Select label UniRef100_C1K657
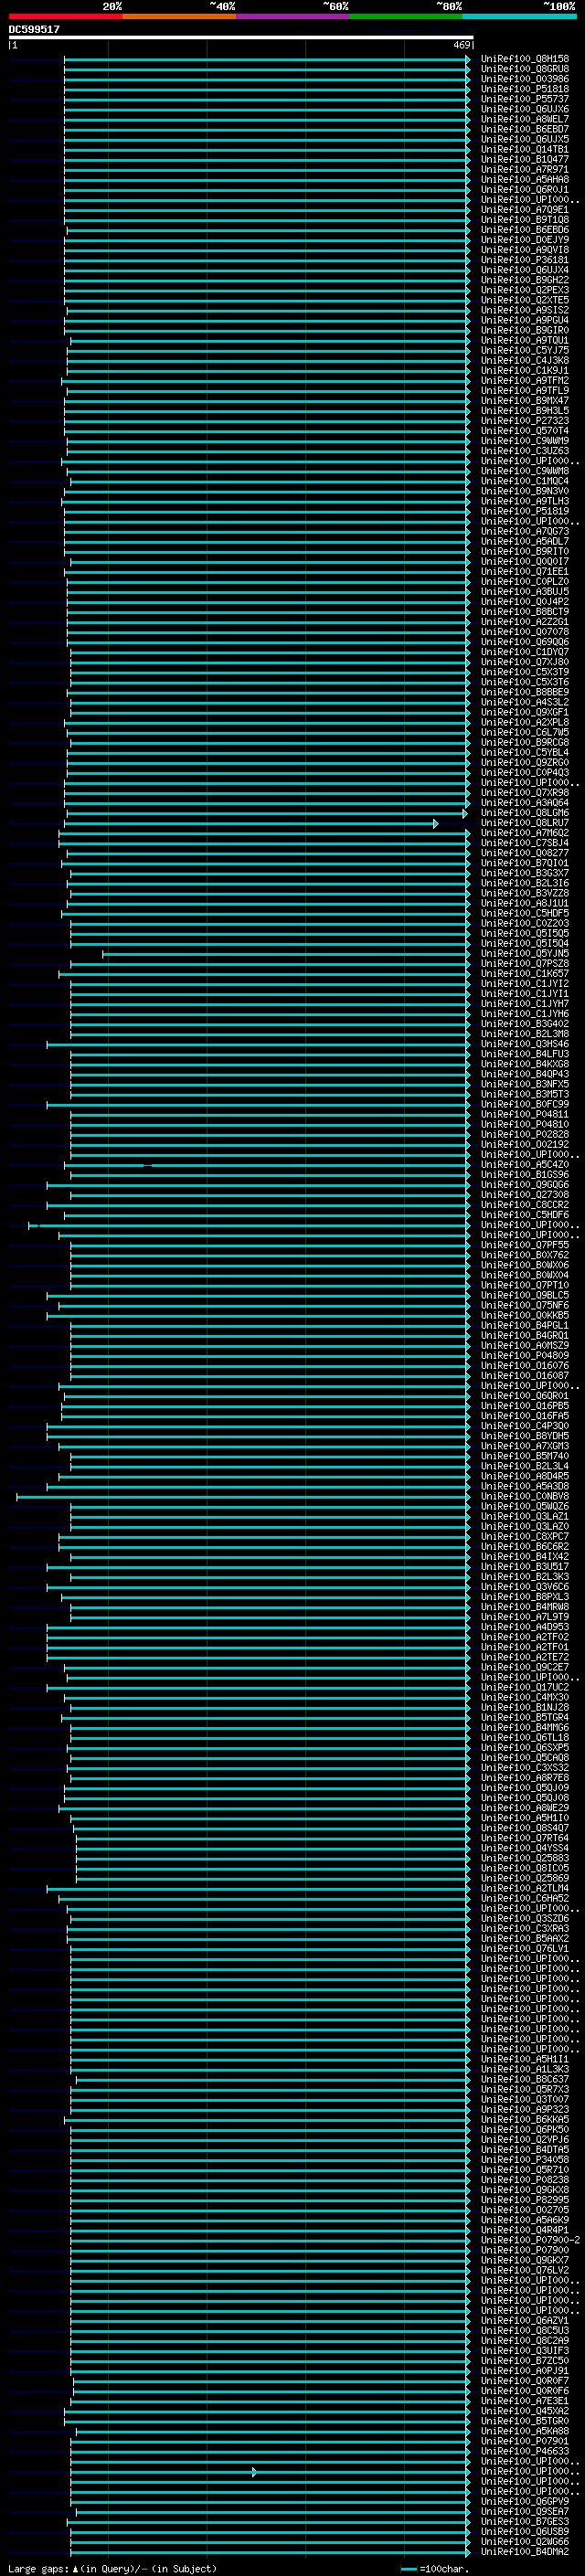Viewport: 585px width, 2576px height. [524, 974]
